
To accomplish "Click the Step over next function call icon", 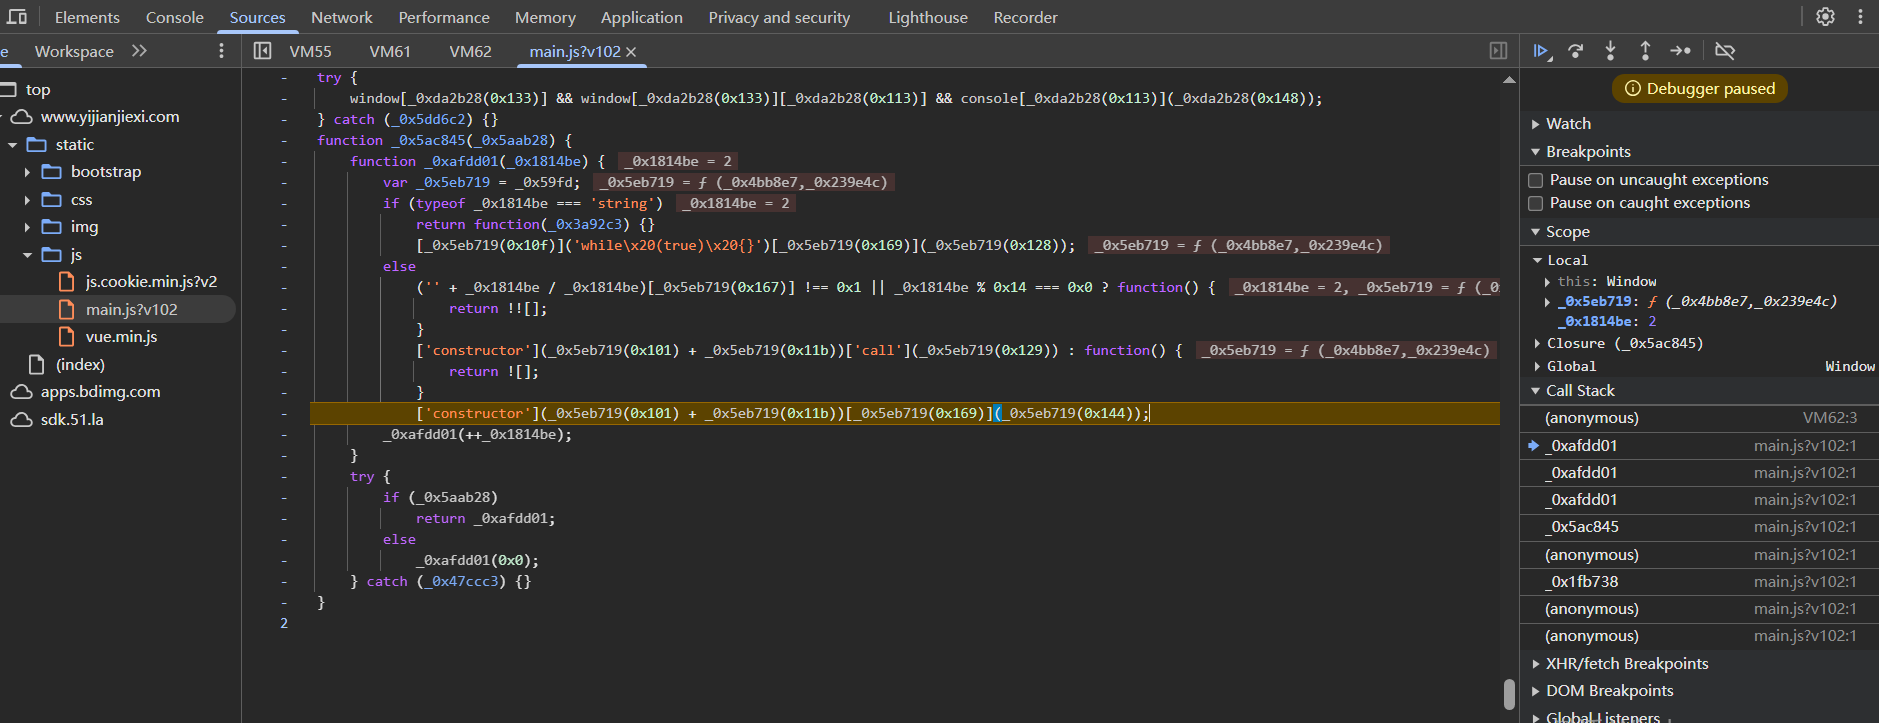I will pyautogui.click(x=1576, y=51).
